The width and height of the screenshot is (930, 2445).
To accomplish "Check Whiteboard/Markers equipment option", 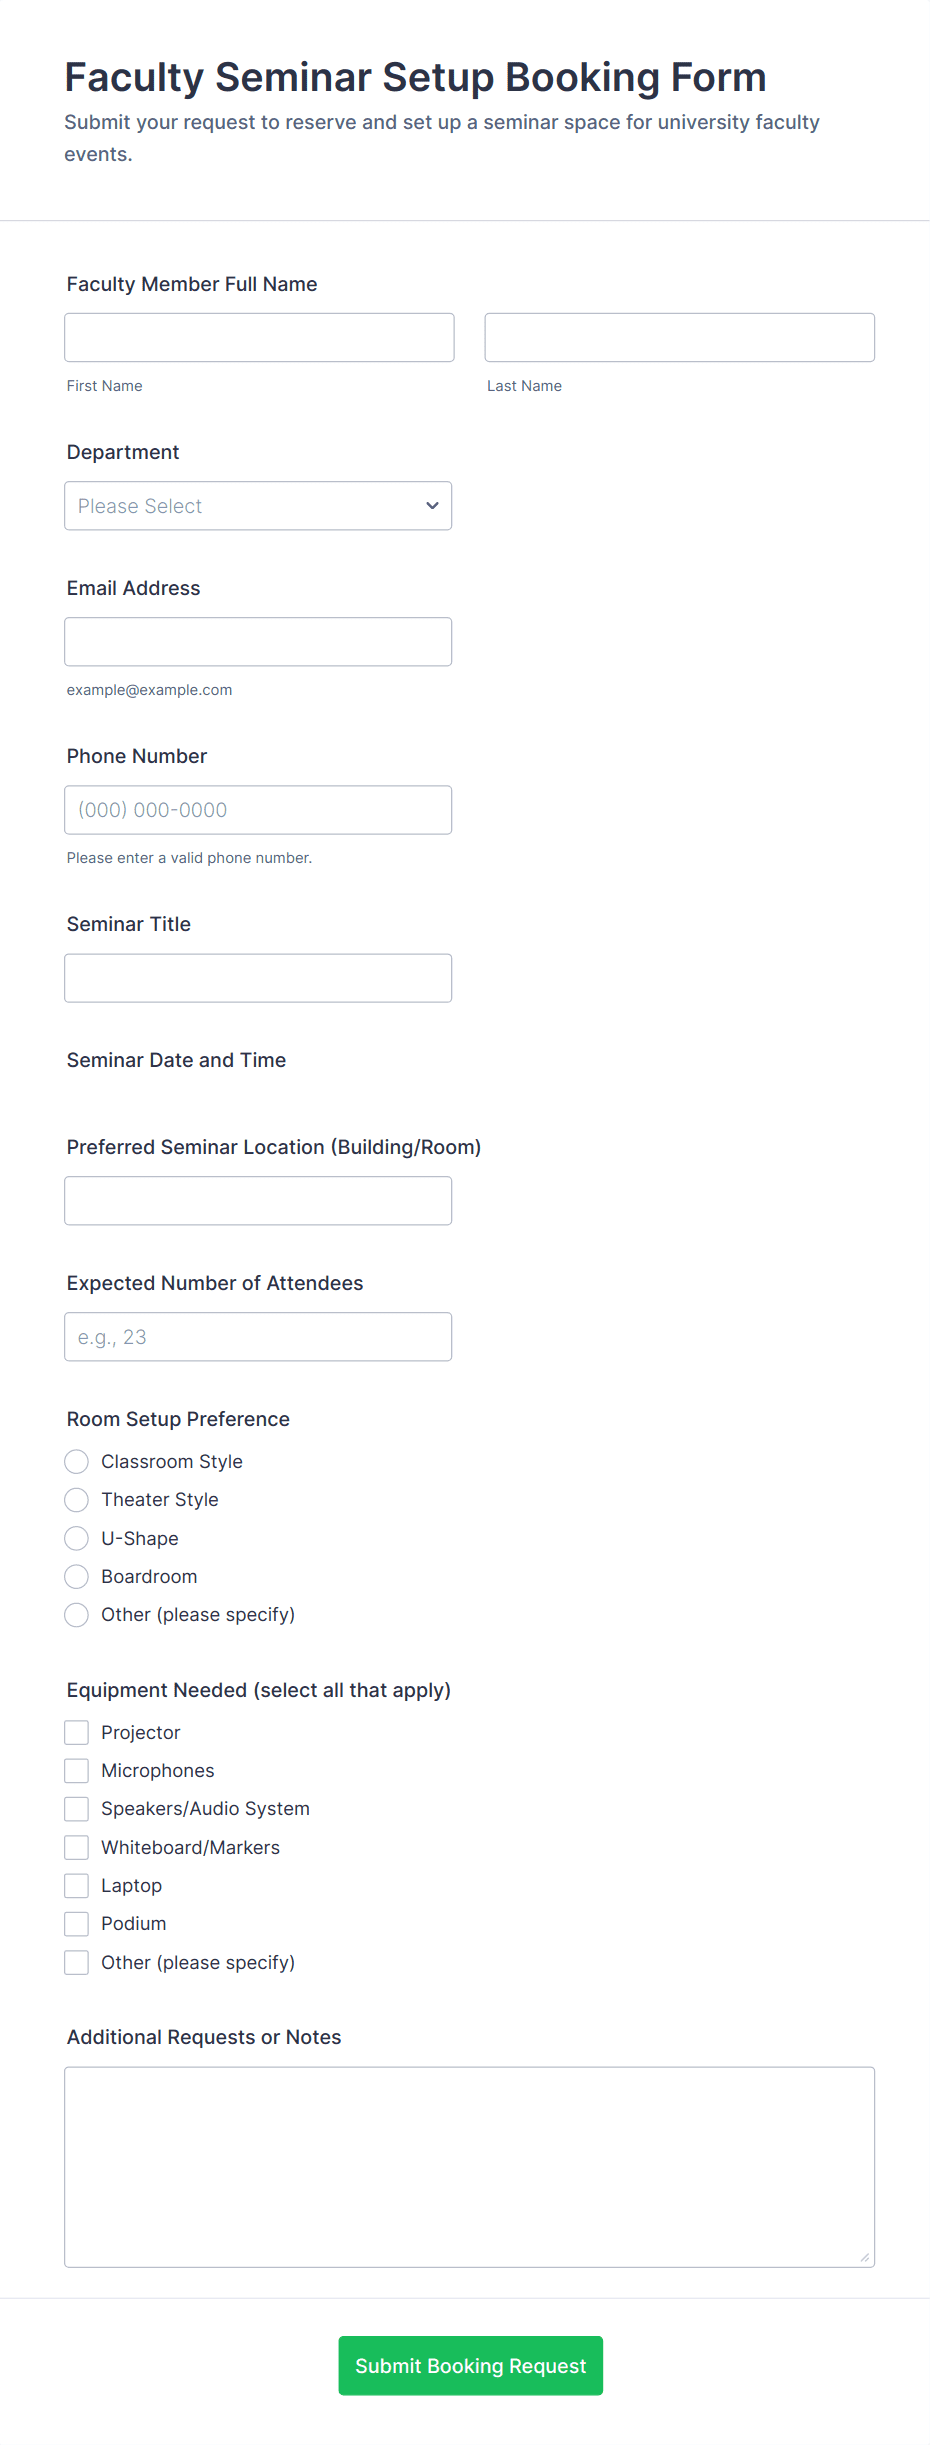I will (77, 1848).
